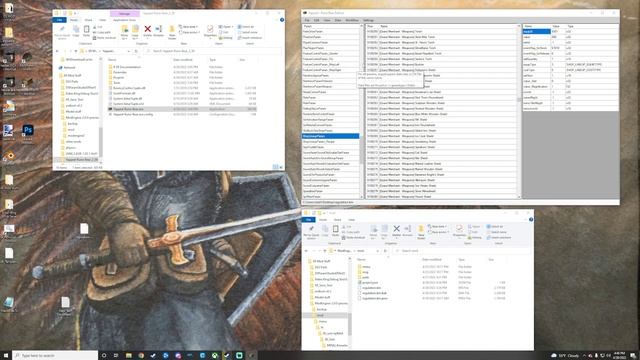This screenshot has width=640, height=360.
Task: Switch to View tab in mod Explorer
Action: tap(351, 220)
